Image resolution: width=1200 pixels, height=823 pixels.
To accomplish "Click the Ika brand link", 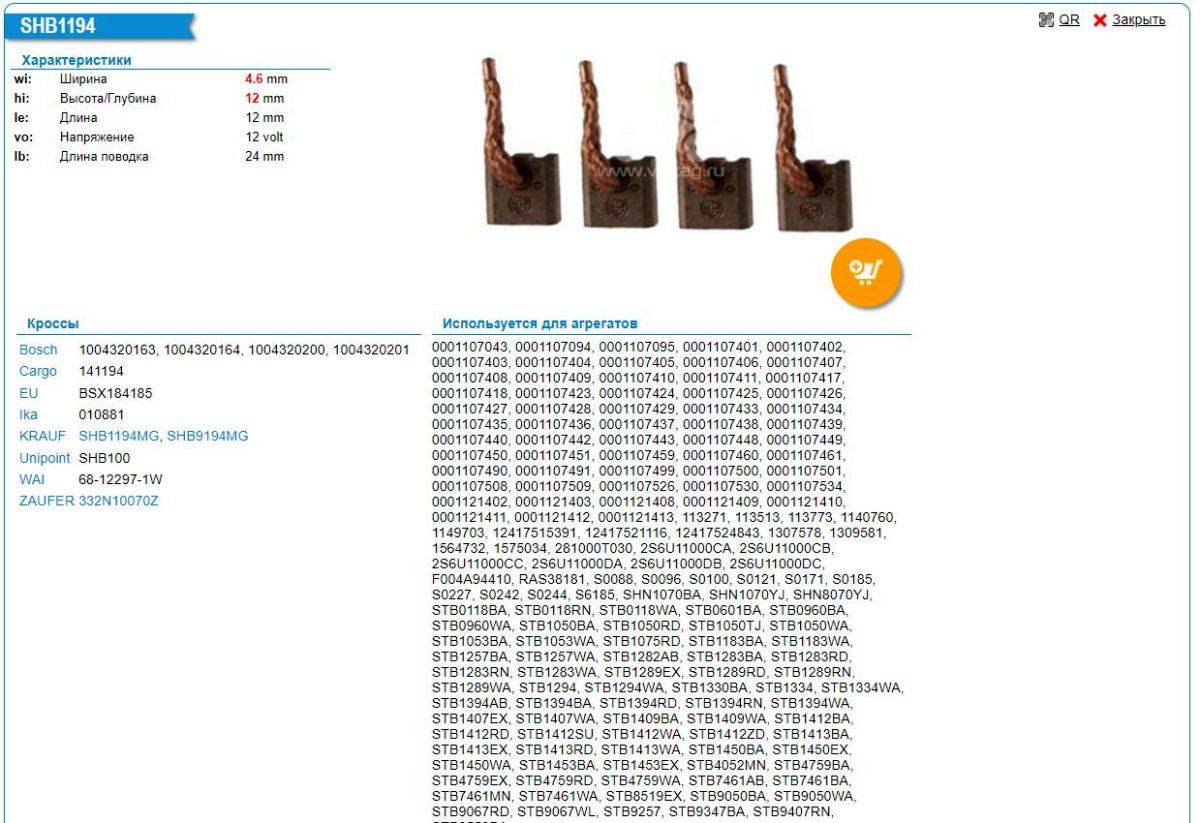I will point(29,415).
